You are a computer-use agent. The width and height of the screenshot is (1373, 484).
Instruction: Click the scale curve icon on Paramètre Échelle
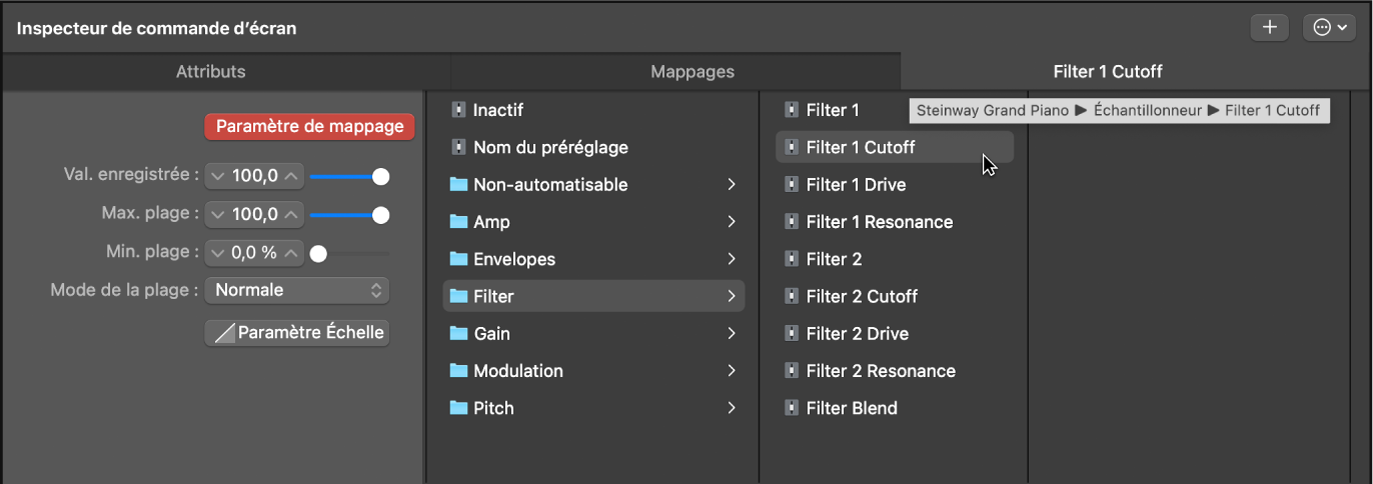coord(223,333)
